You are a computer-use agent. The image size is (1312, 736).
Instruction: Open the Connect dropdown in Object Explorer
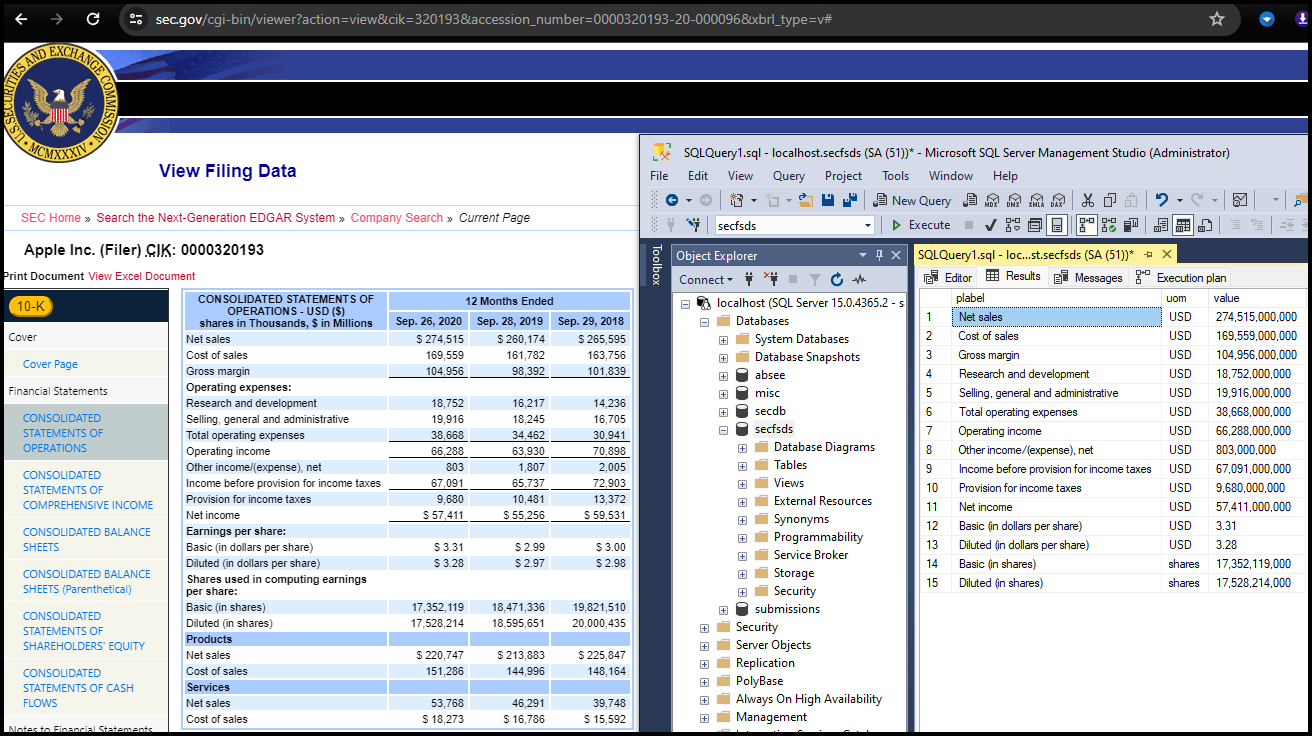click(x=706, y=279)
